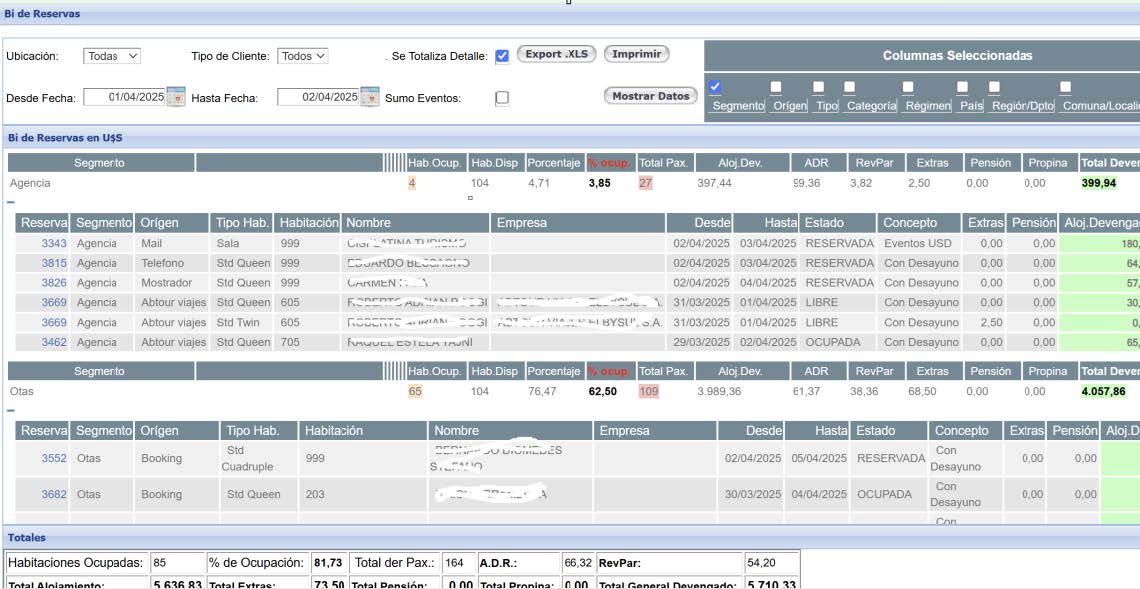Check the País column checkbox
The image size is (1140, 589).
coord(962,87)
